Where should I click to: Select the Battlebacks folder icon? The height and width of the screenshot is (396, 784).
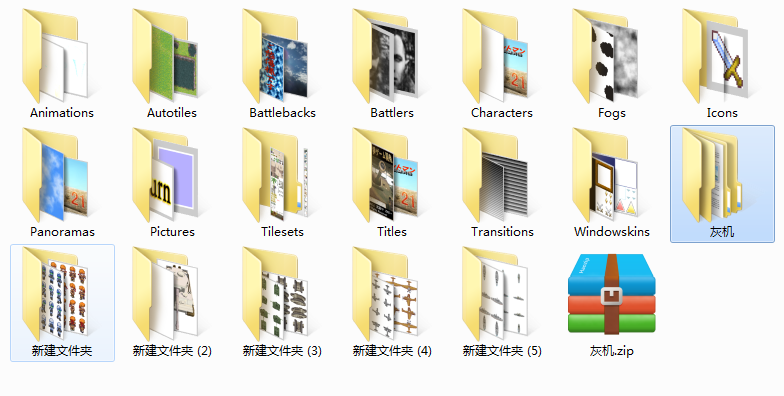coord(275,55)
